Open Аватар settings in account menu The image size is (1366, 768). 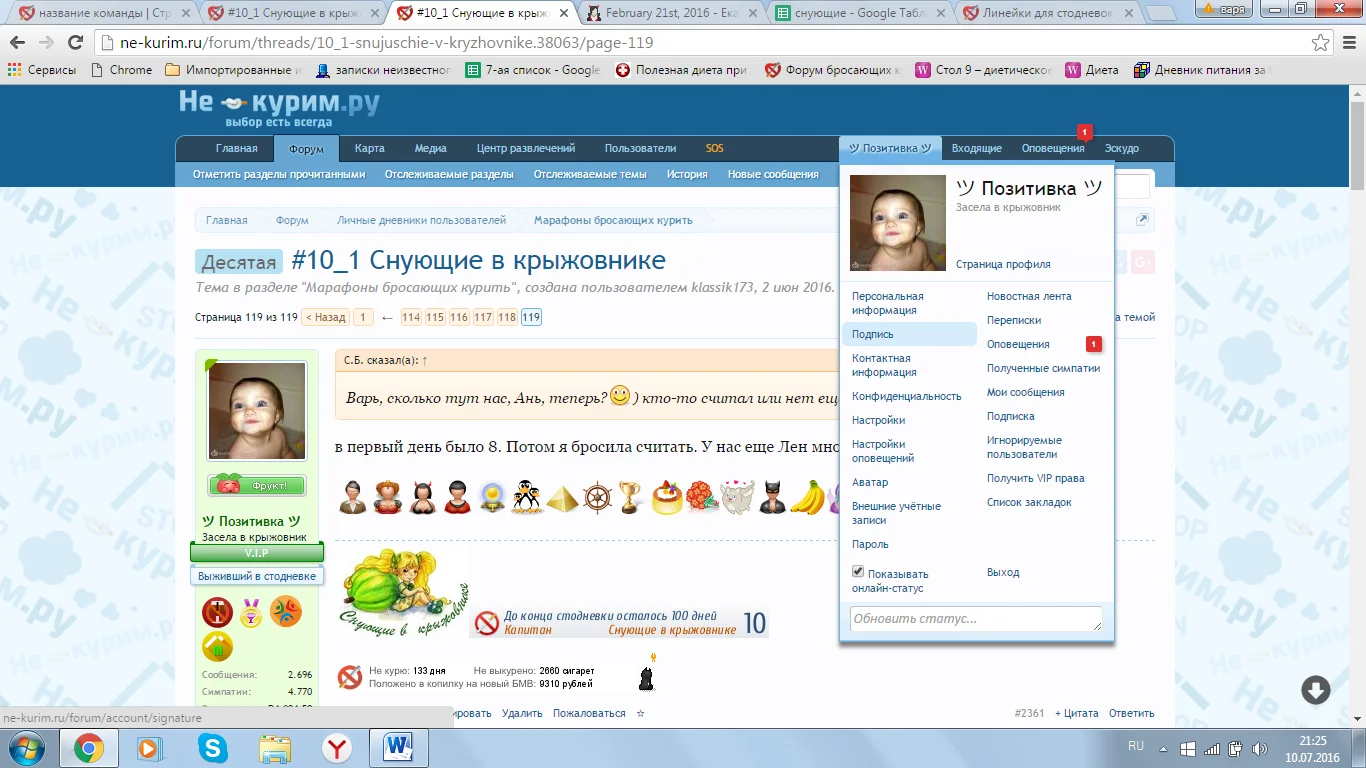(x=870, y=482)
